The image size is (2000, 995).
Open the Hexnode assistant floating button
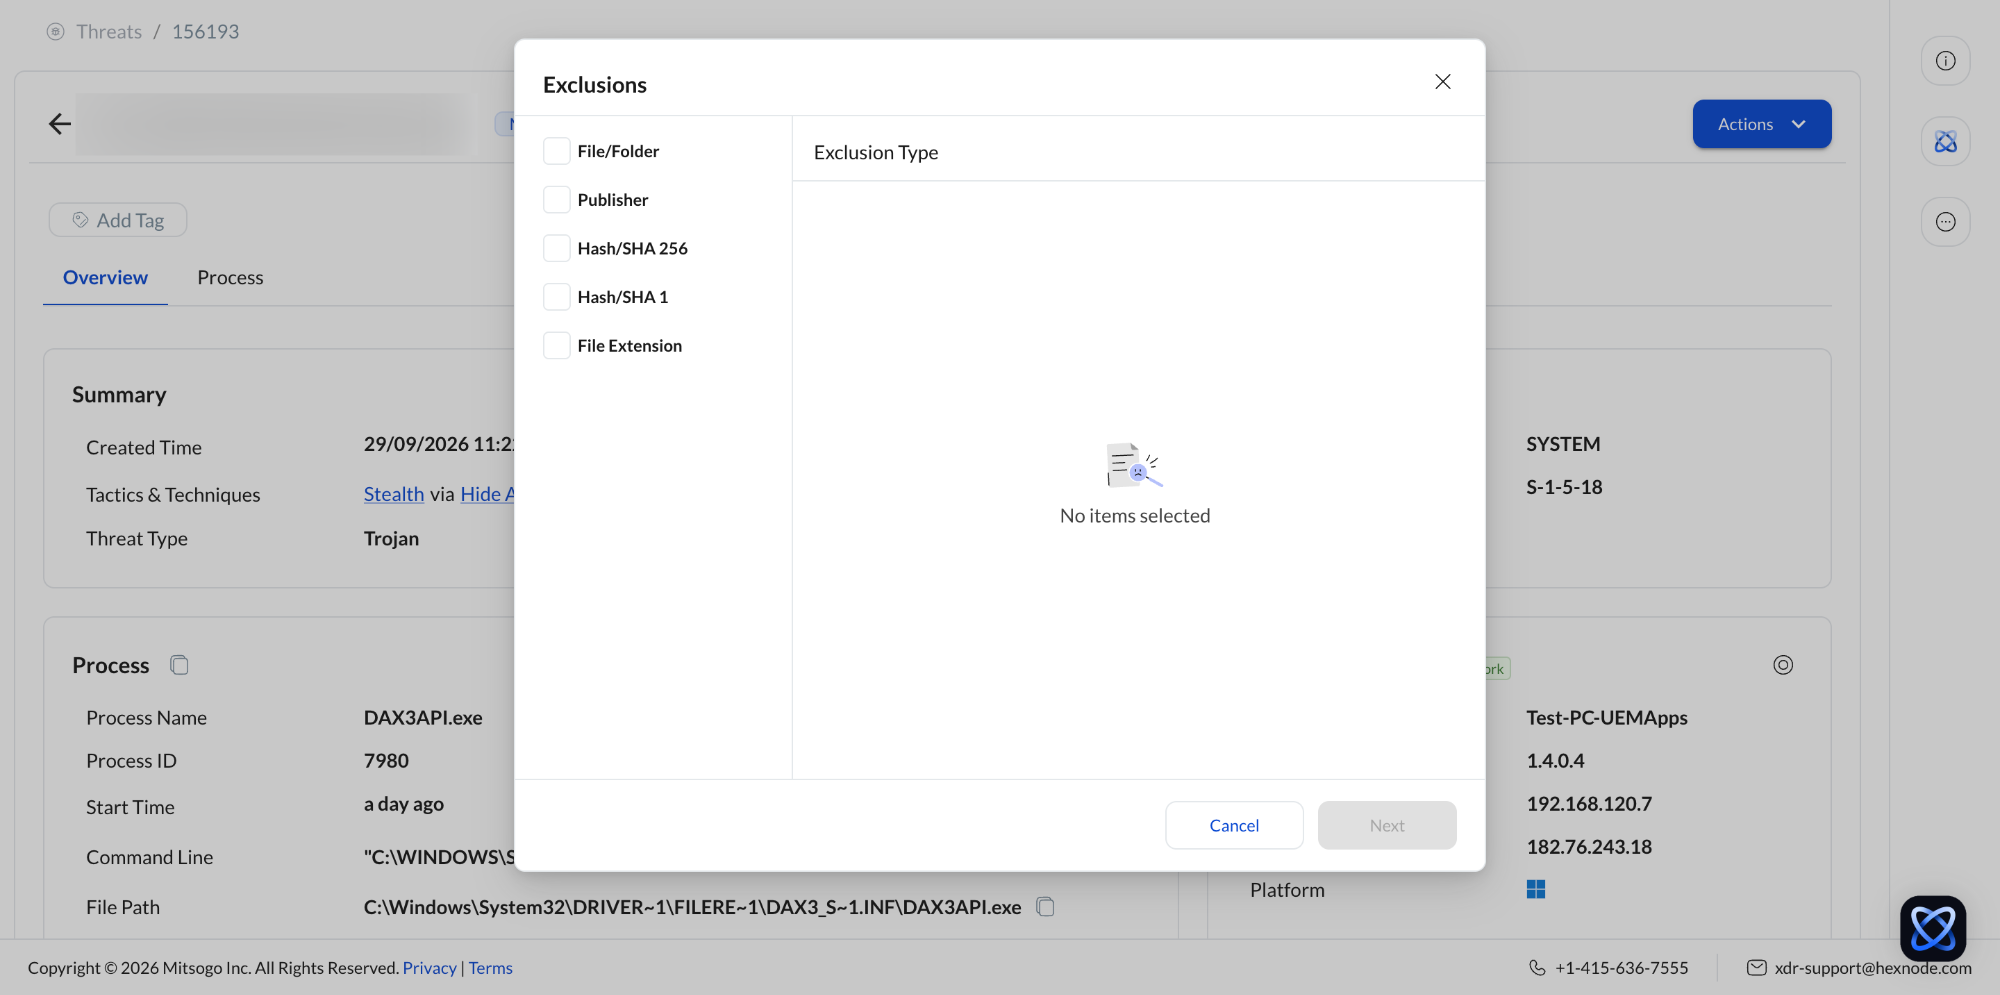pyautogui.click(x=1933, y=928)
